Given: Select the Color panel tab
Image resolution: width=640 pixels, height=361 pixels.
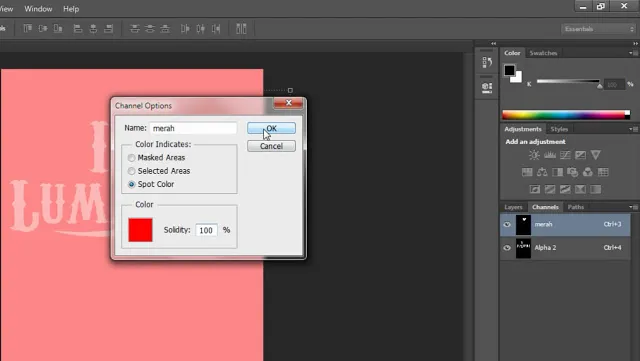Looking at the screenshot, I should (x=512, y=53).
